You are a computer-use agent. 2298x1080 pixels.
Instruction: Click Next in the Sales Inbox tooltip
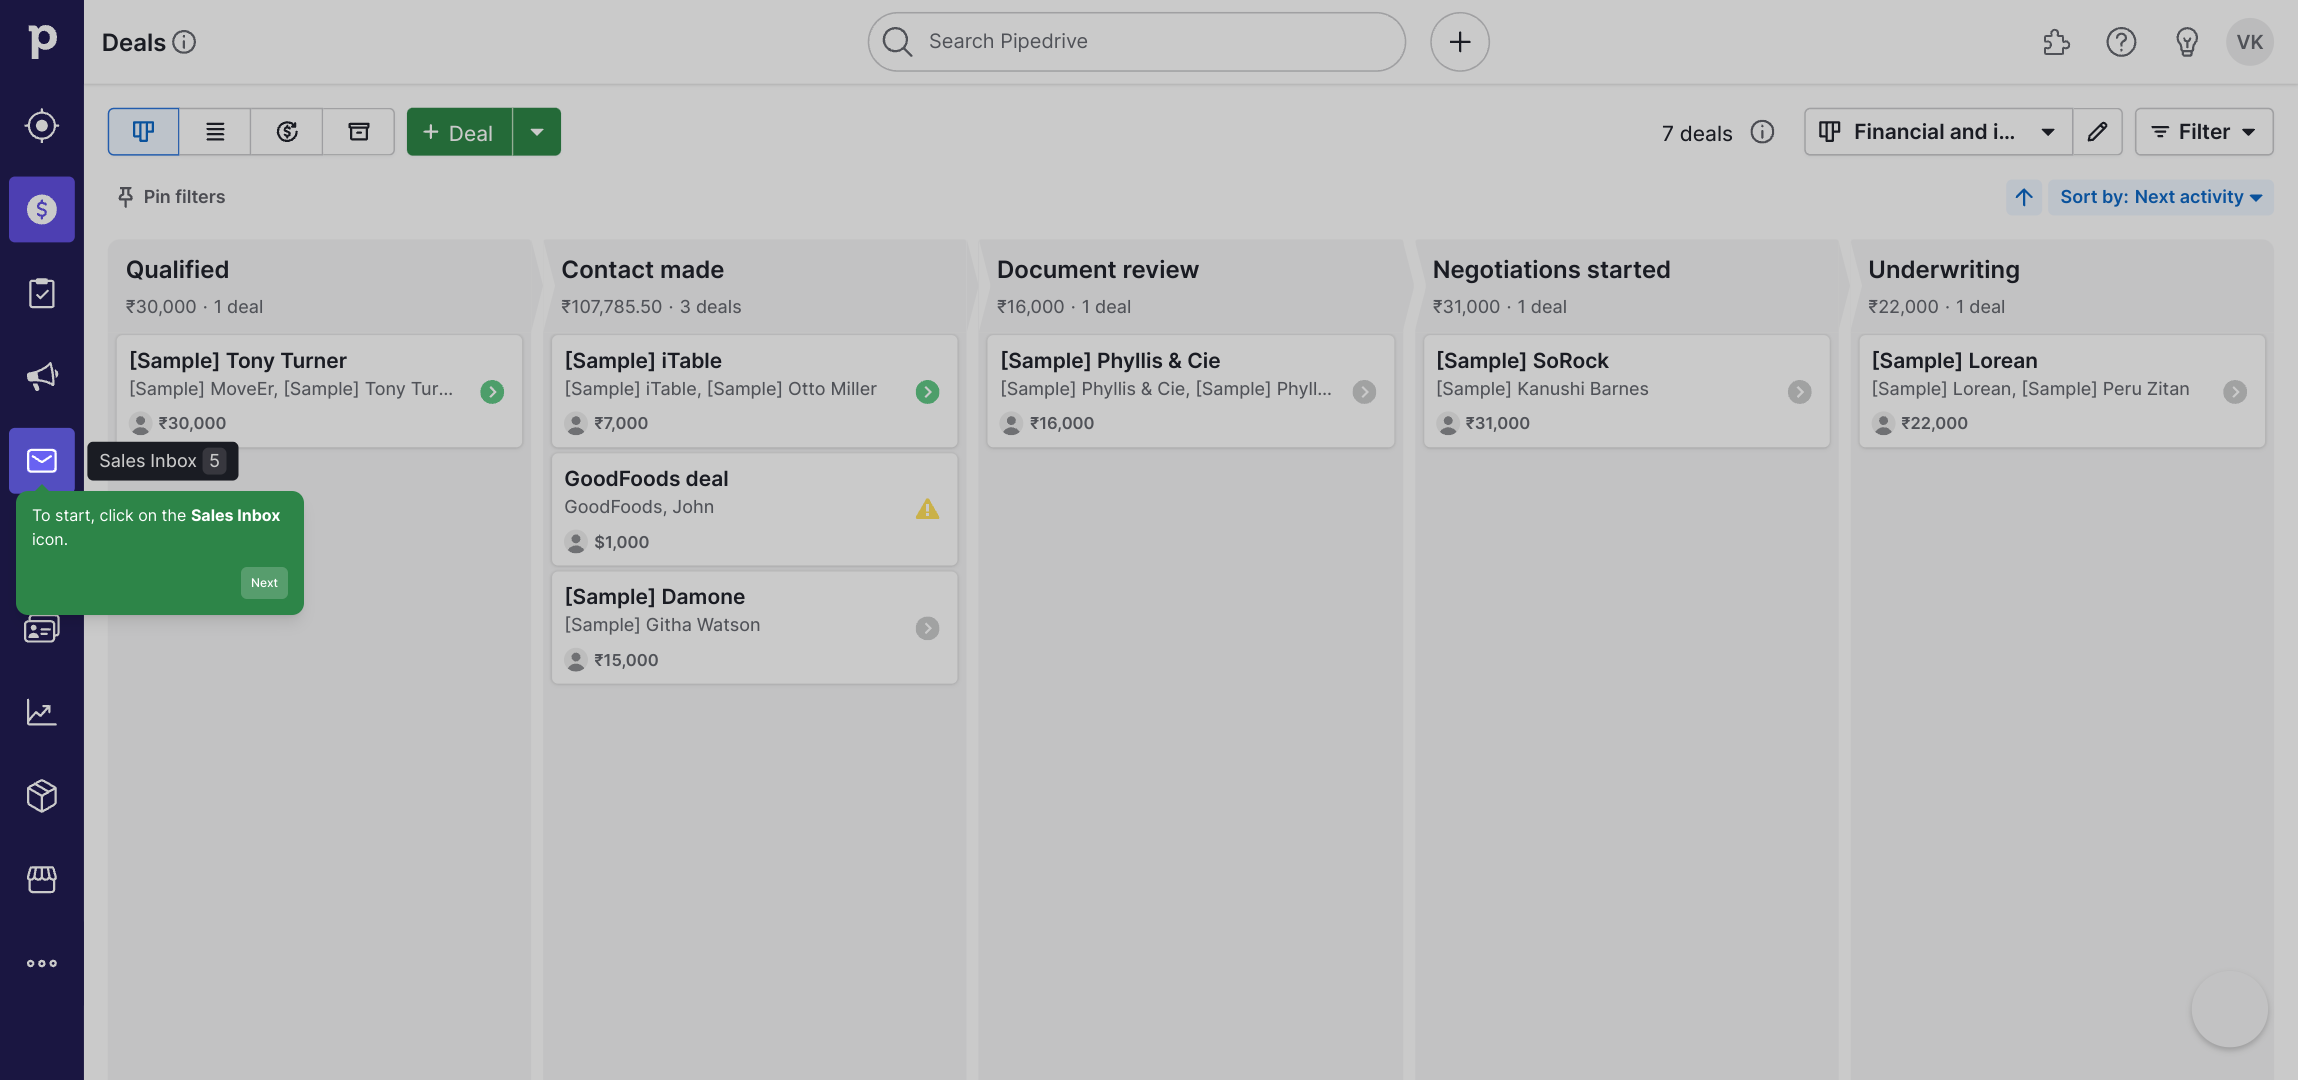(264, 583)
